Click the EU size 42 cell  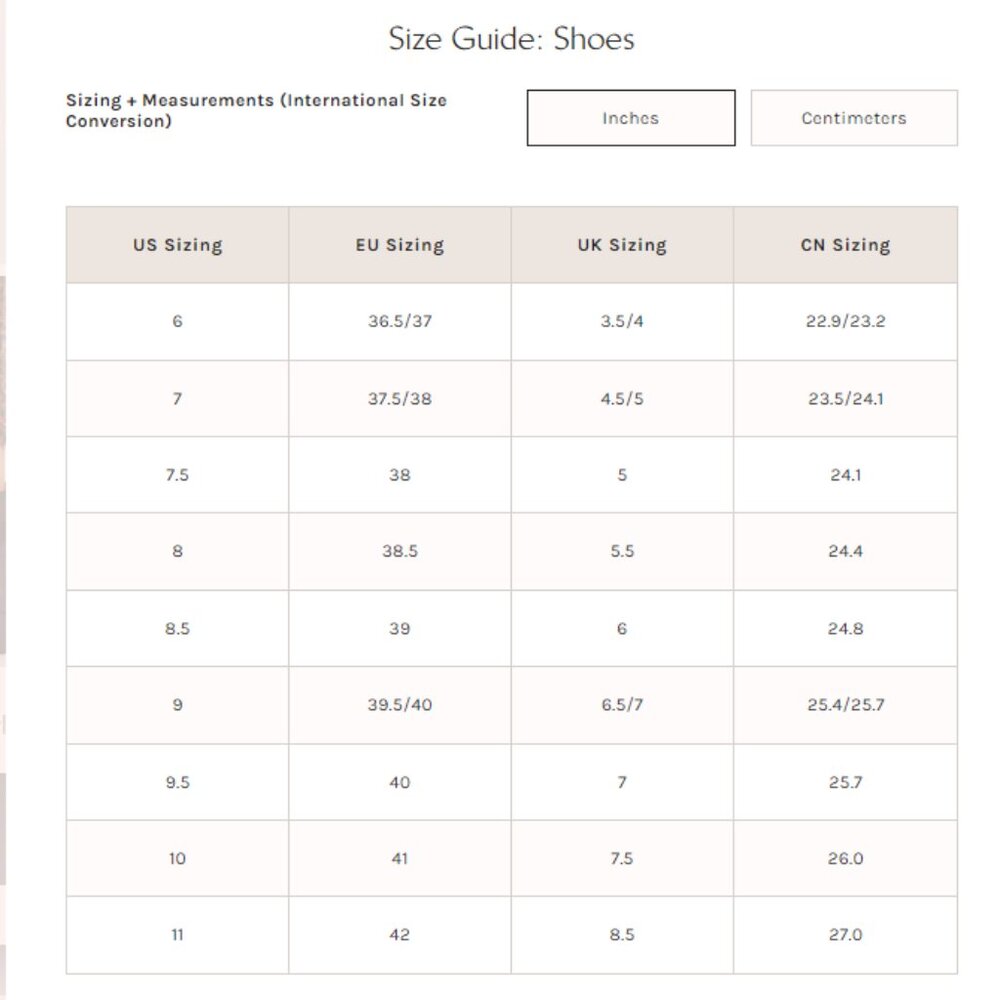[400, 935]
